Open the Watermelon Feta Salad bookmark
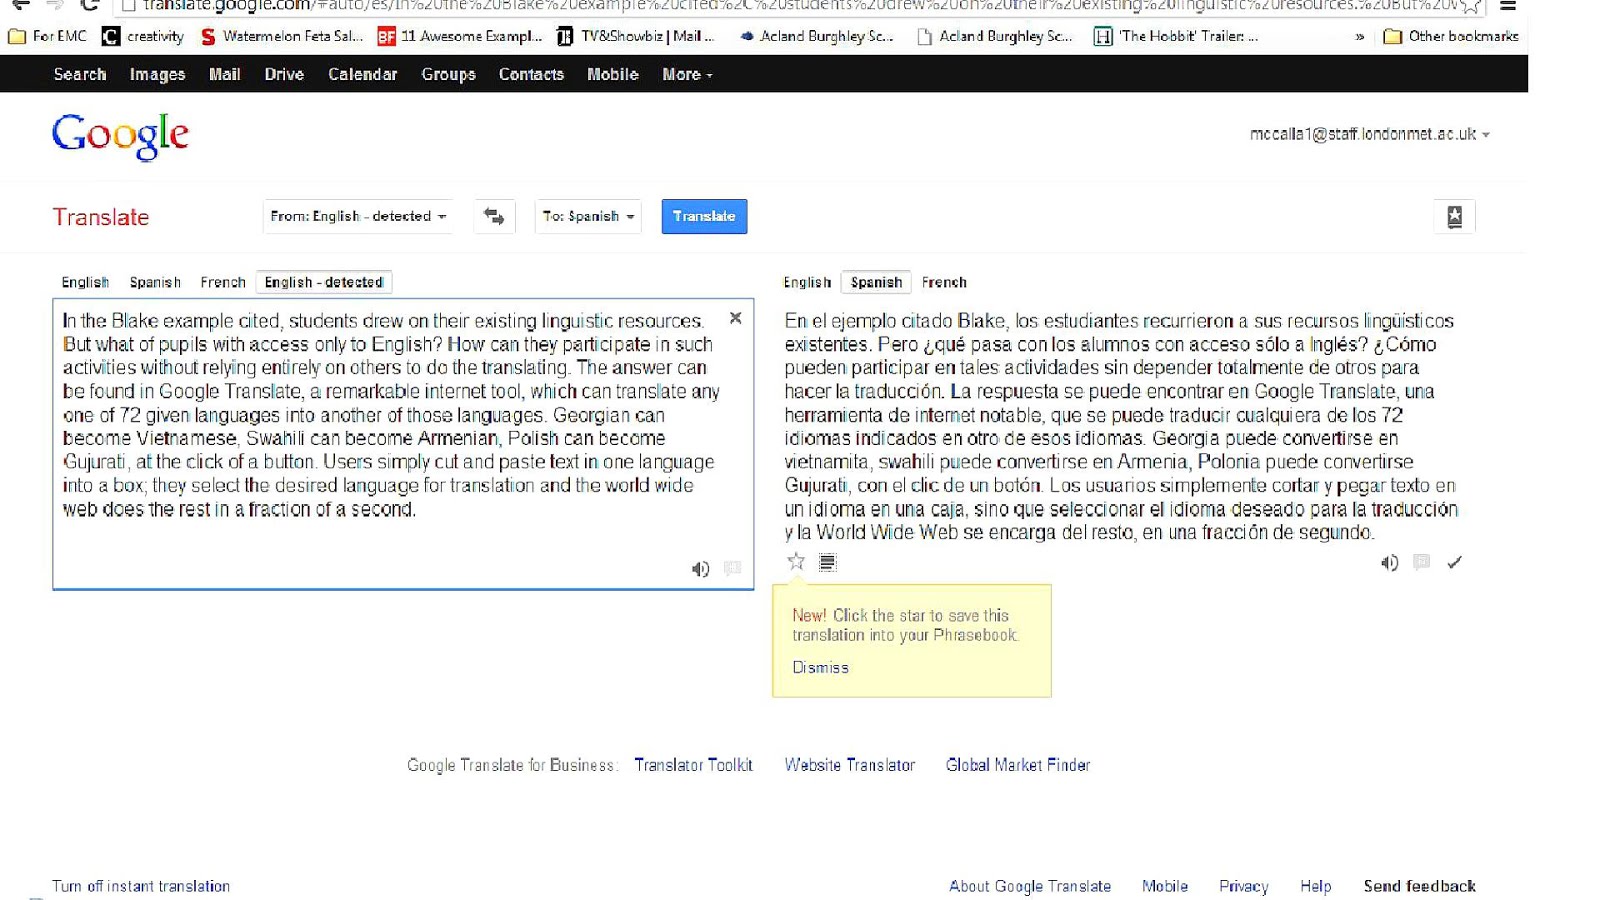Image resolution: width=1600 pixels, height=900 pixels. pos(281,36)
